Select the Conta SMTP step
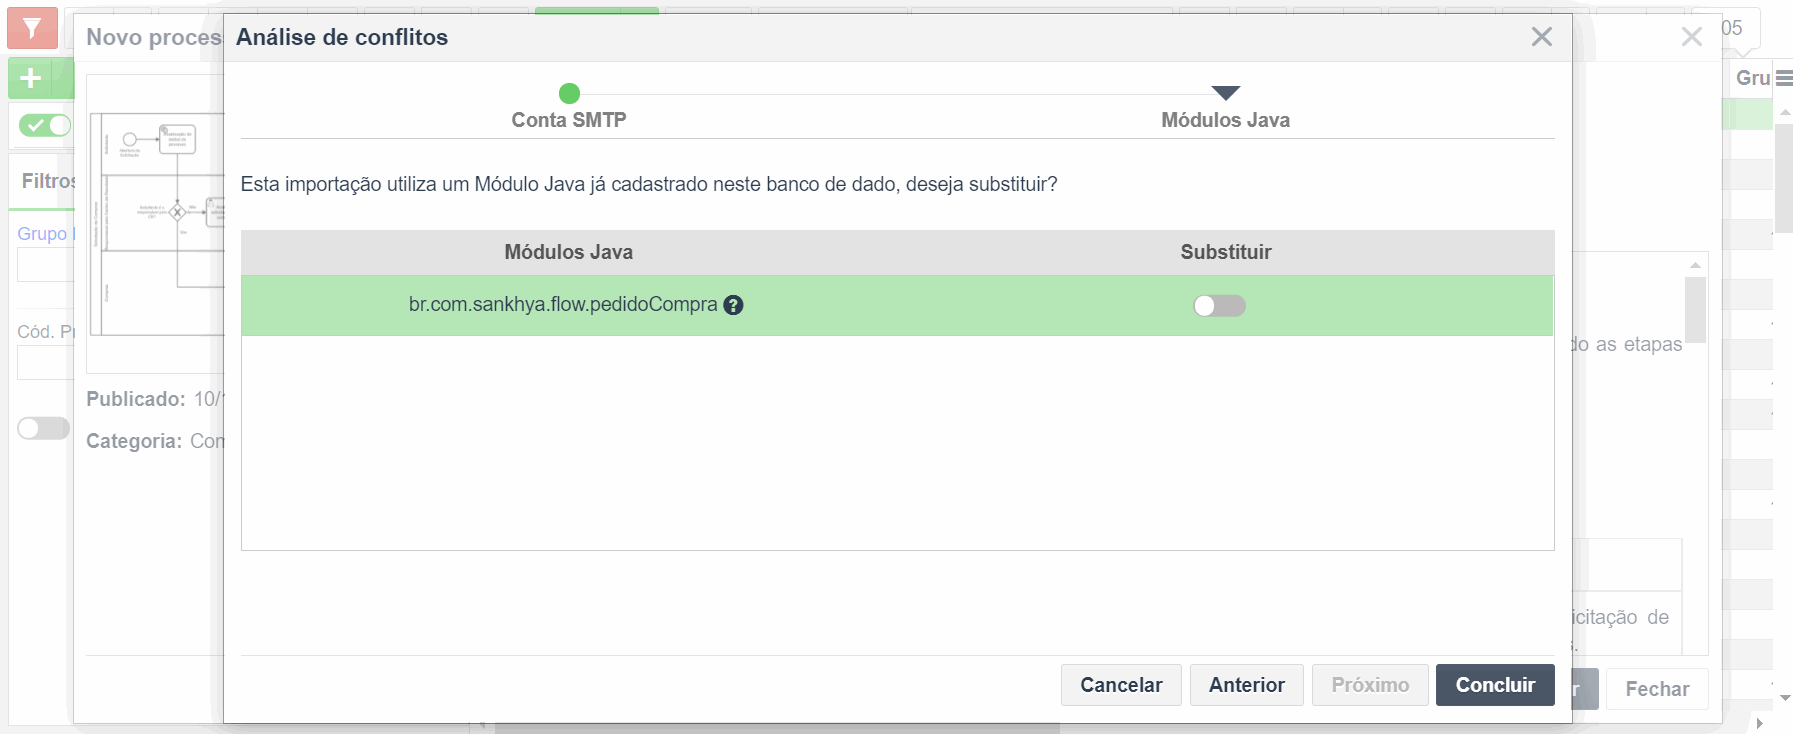Viewport: 1793px width, 734px height. [x=569, y=120]
